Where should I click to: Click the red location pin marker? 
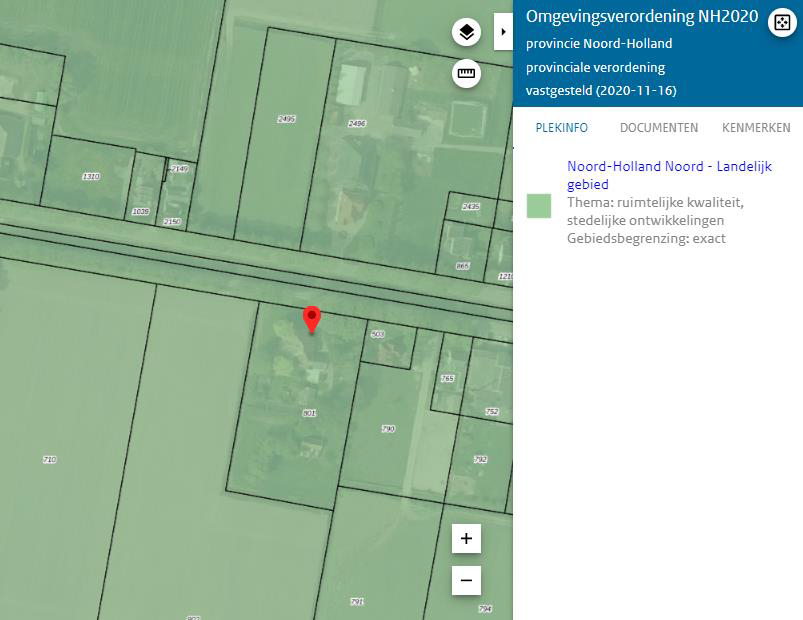coord(312,319)
